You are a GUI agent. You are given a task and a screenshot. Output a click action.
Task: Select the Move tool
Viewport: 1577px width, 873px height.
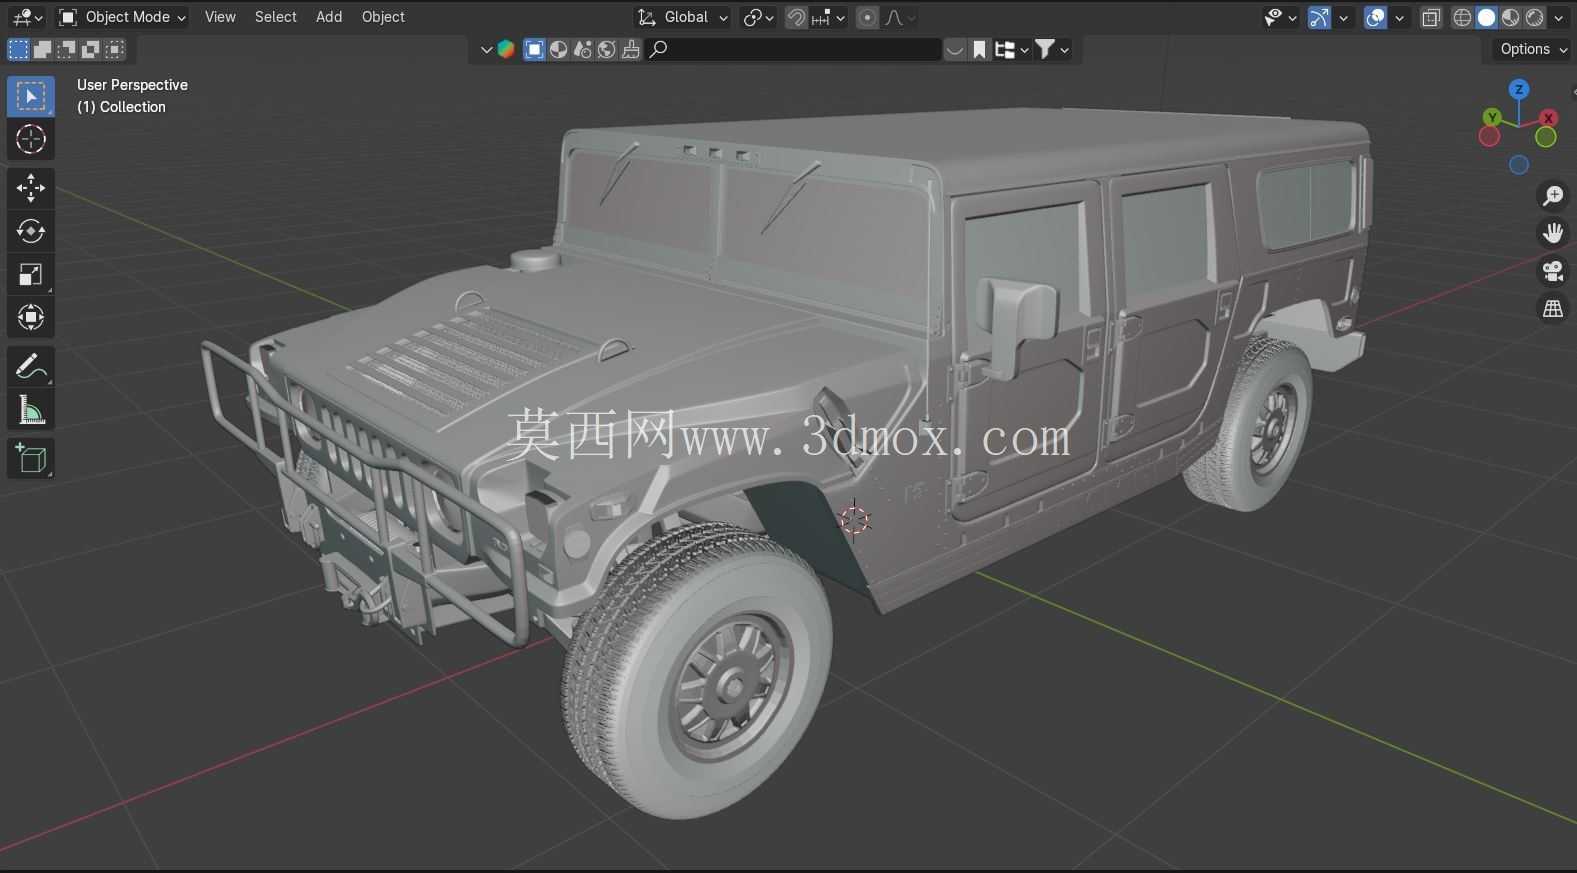coord(31,187)
